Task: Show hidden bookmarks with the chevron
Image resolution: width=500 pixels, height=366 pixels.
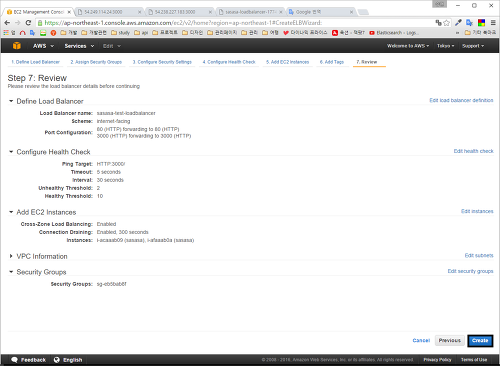Action: (457, 33)
